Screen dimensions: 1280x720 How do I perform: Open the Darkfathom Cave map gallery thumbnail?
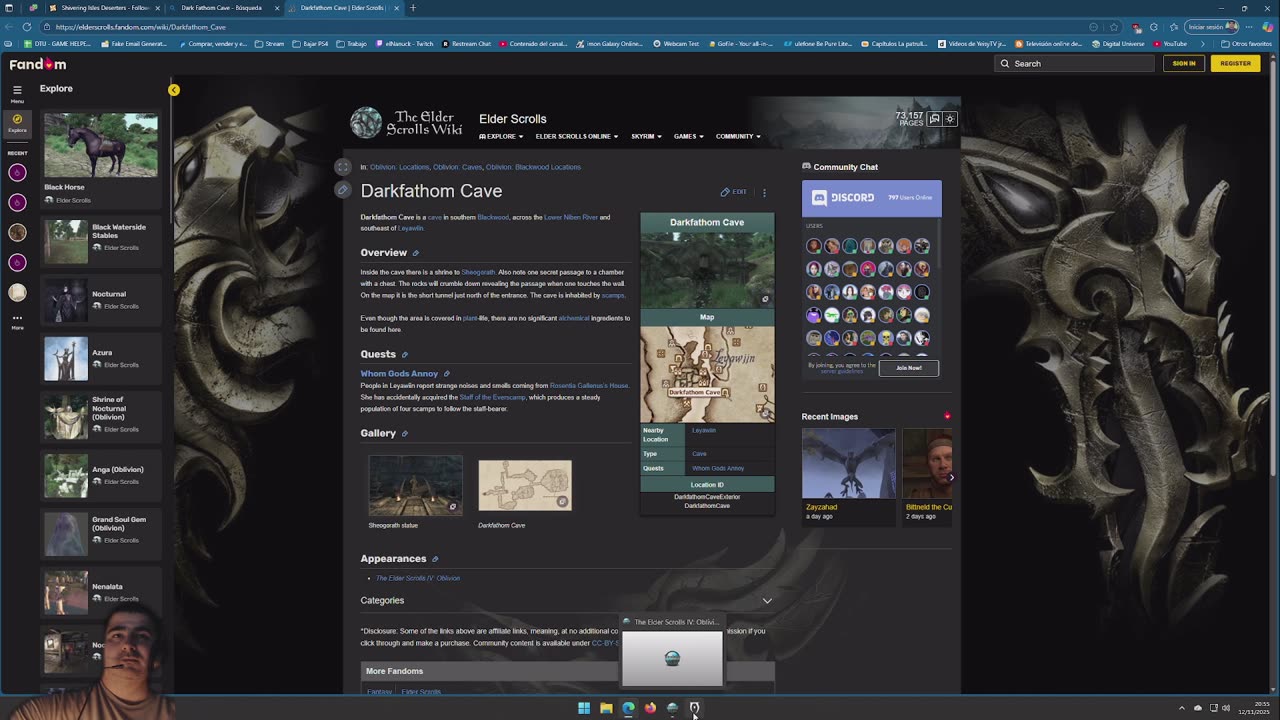click(525, 485)
